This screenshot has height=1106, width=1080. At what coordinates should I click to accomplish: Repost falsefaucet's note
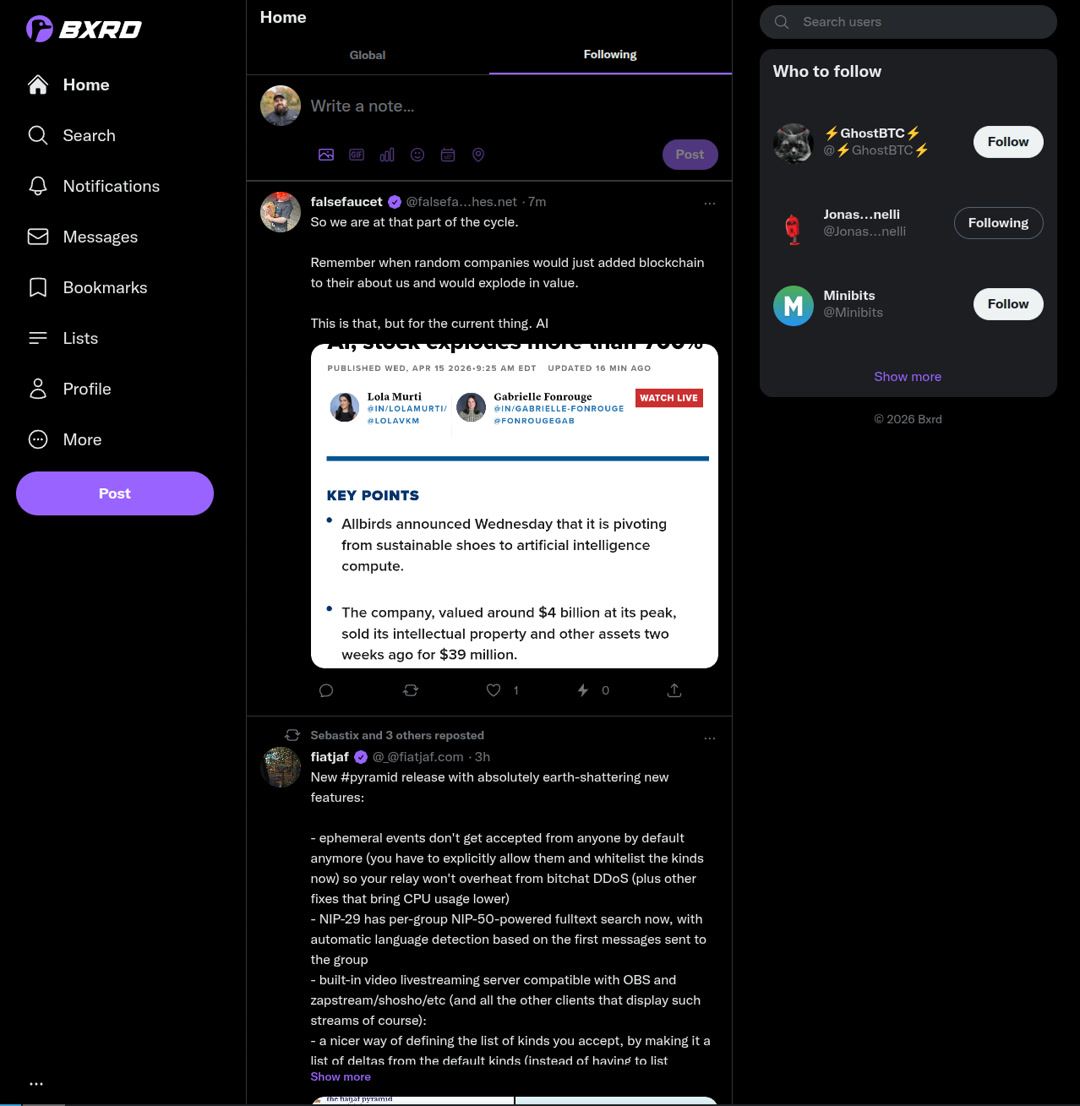coord(411,690)
